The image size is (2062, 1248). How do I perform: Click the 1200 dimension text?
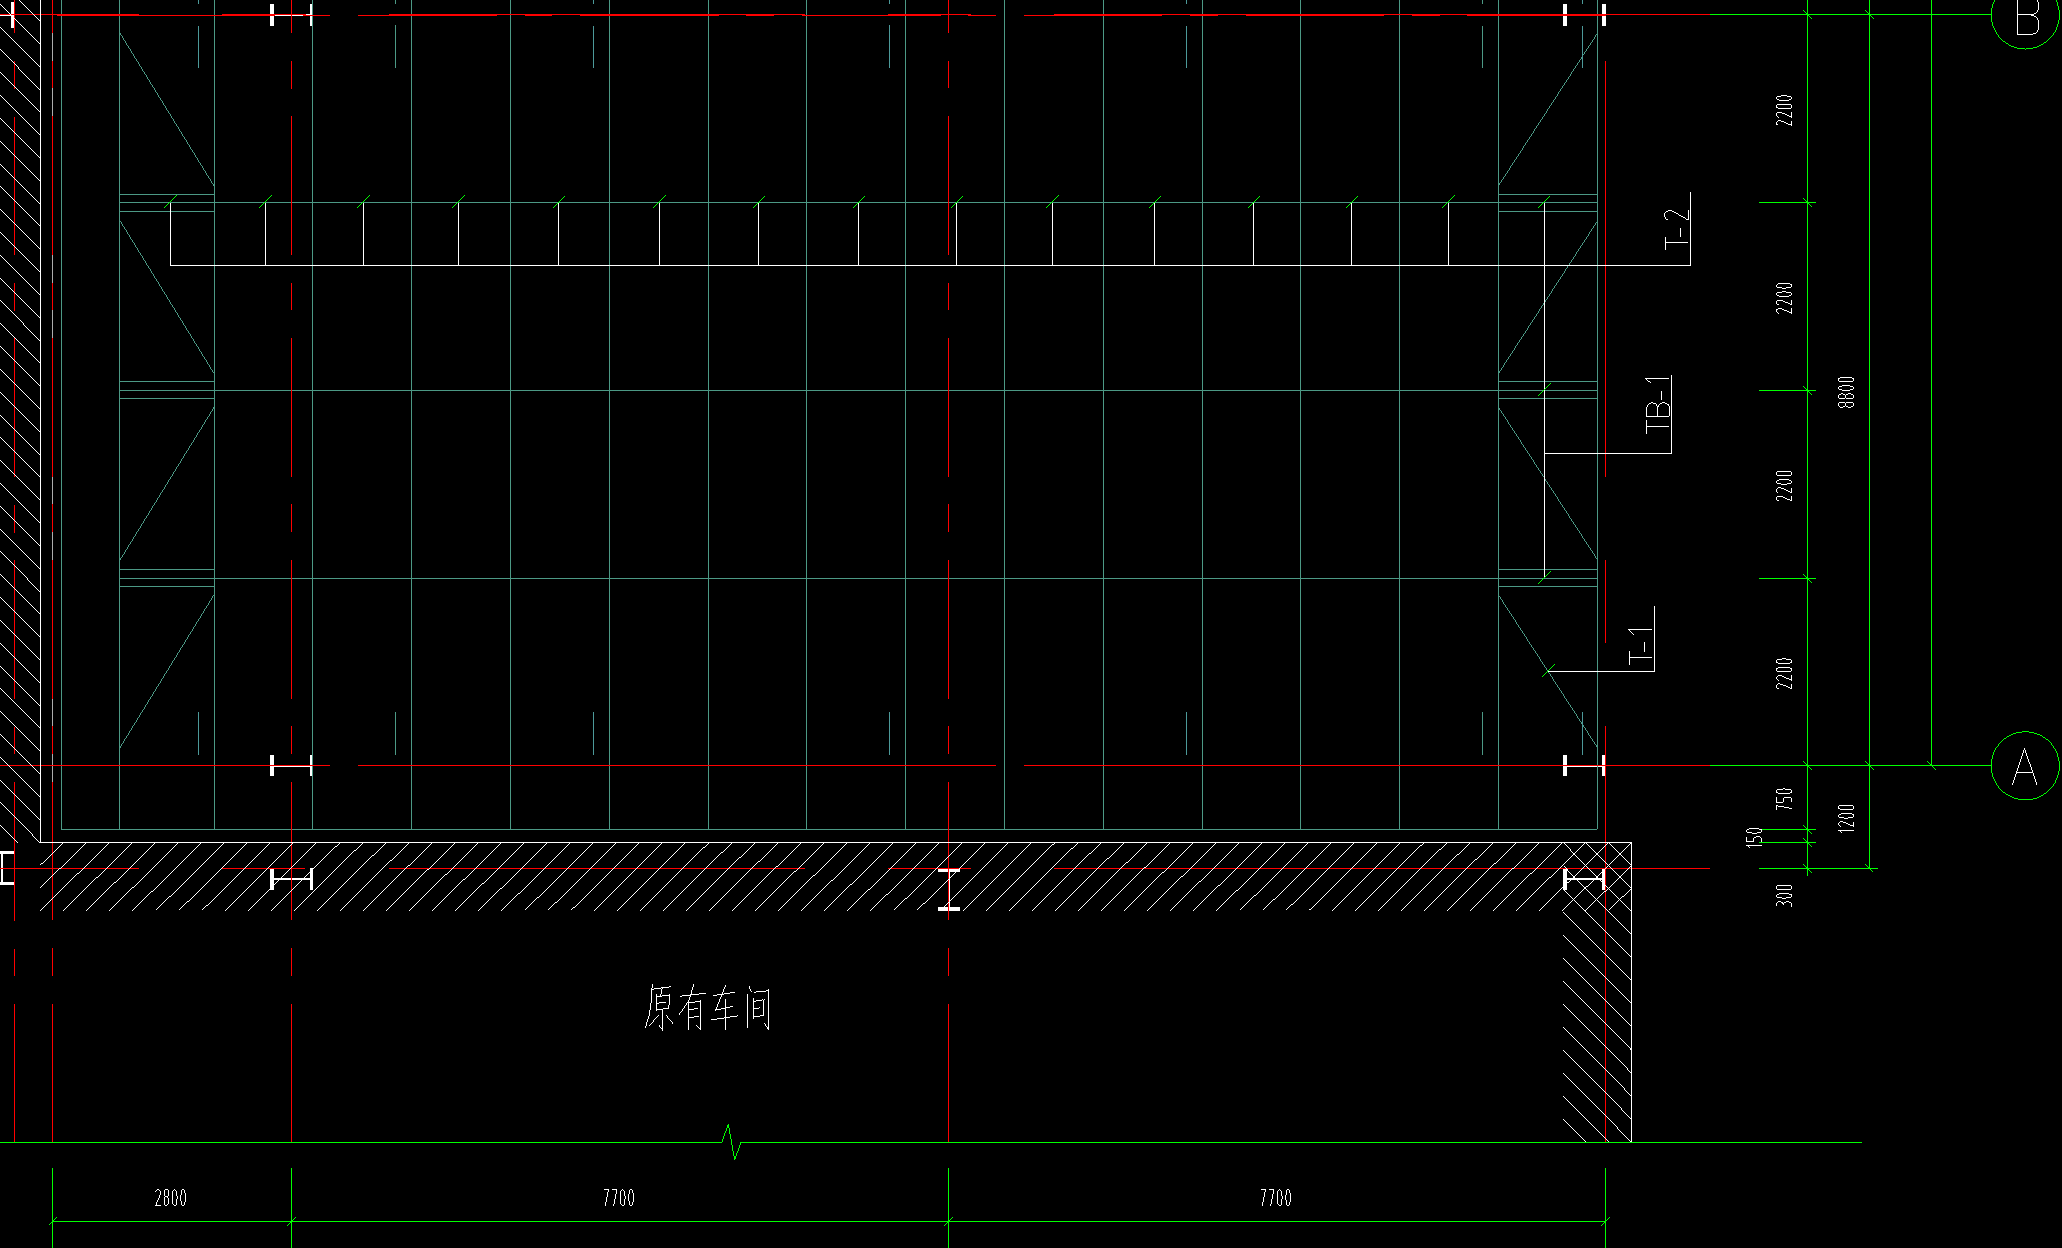pyautogui.click(x=1846, y=817)
